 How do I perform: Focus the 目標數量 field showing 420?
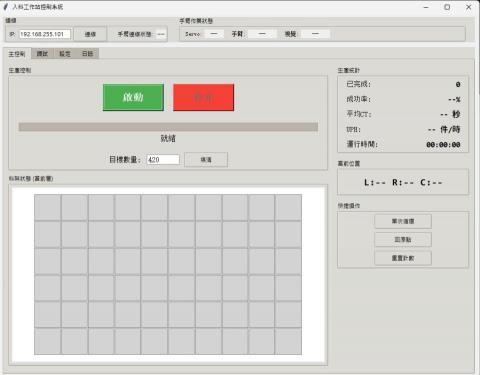coord(163,160)
